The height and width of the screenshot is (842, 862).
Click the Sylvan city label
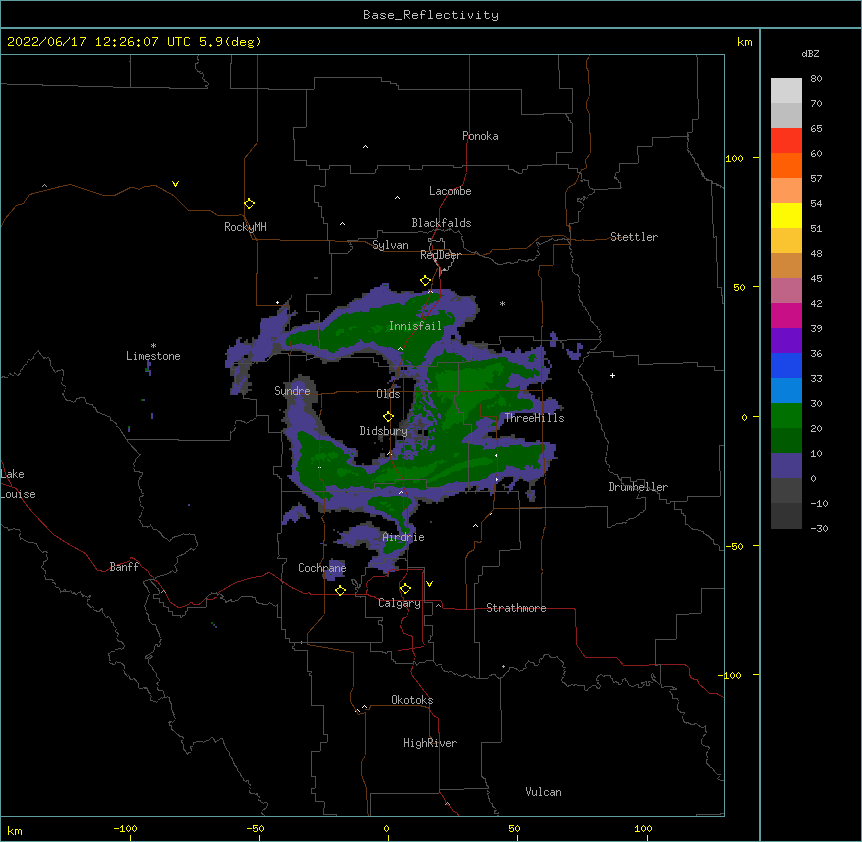point(390,245)
